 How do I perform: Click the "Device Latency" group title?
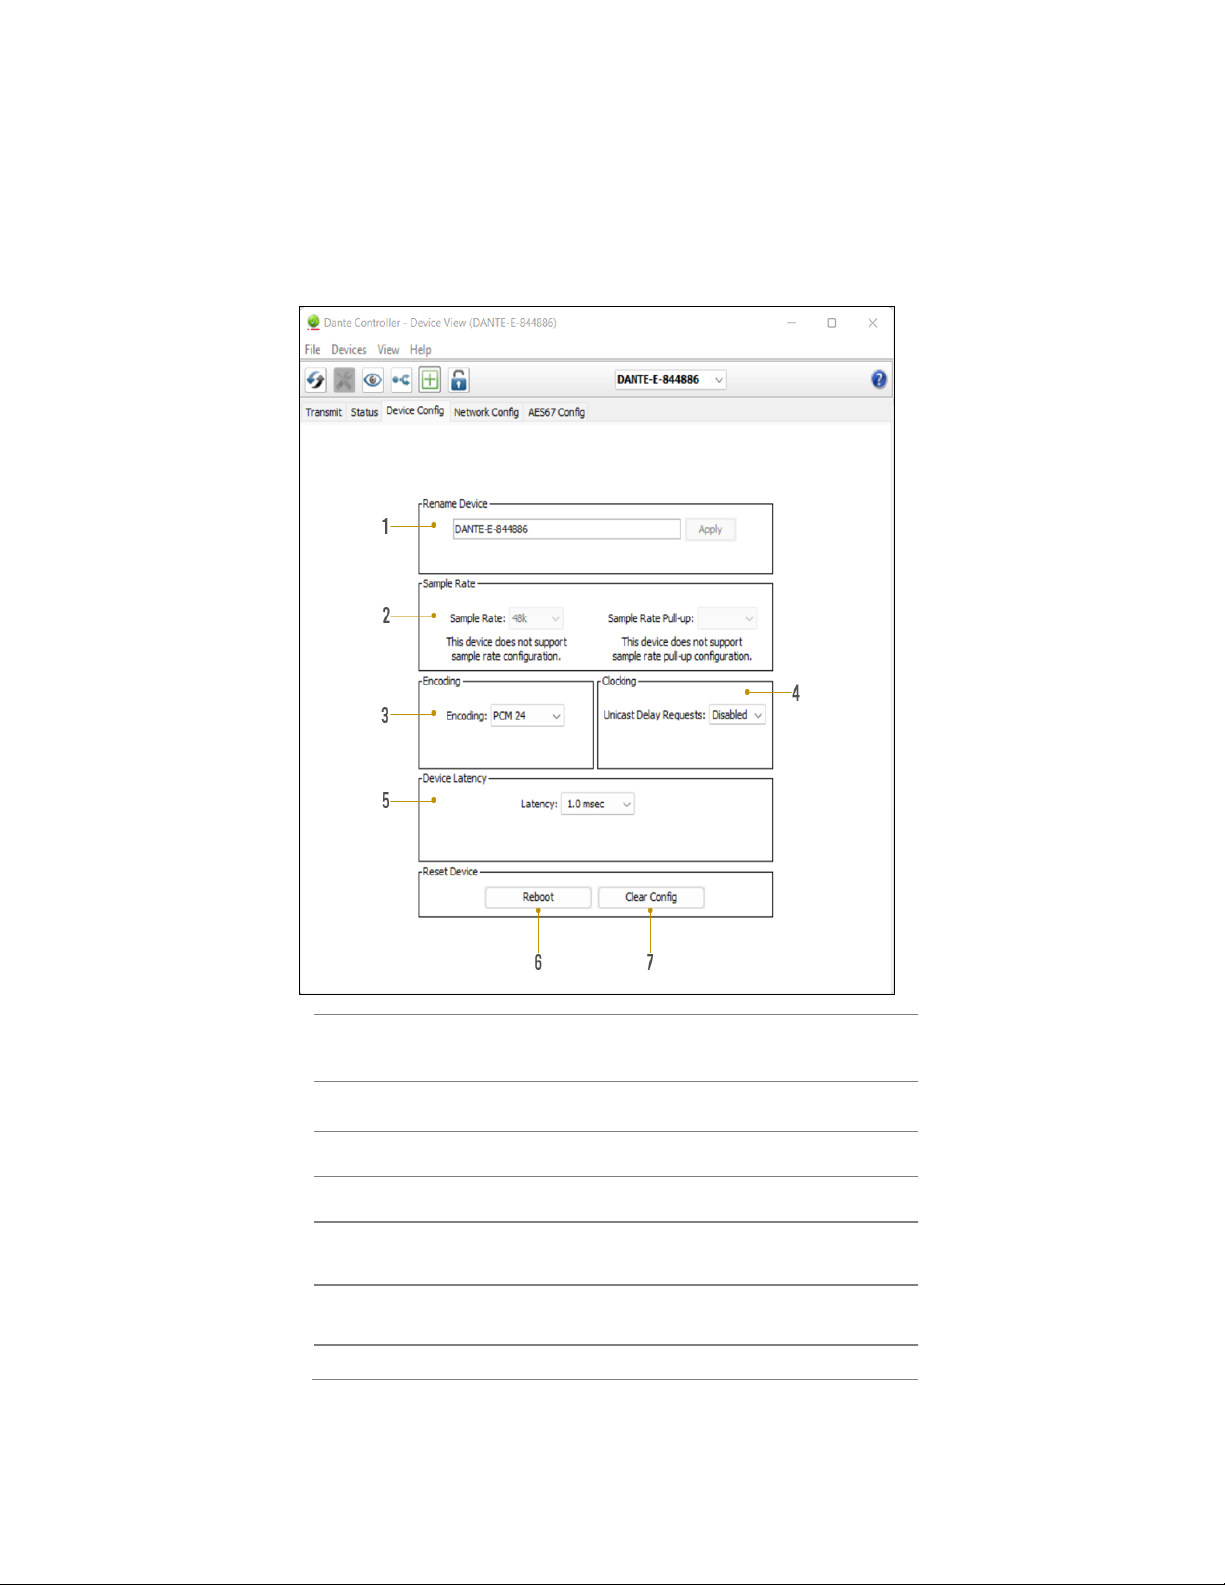[x=455, y=778]
